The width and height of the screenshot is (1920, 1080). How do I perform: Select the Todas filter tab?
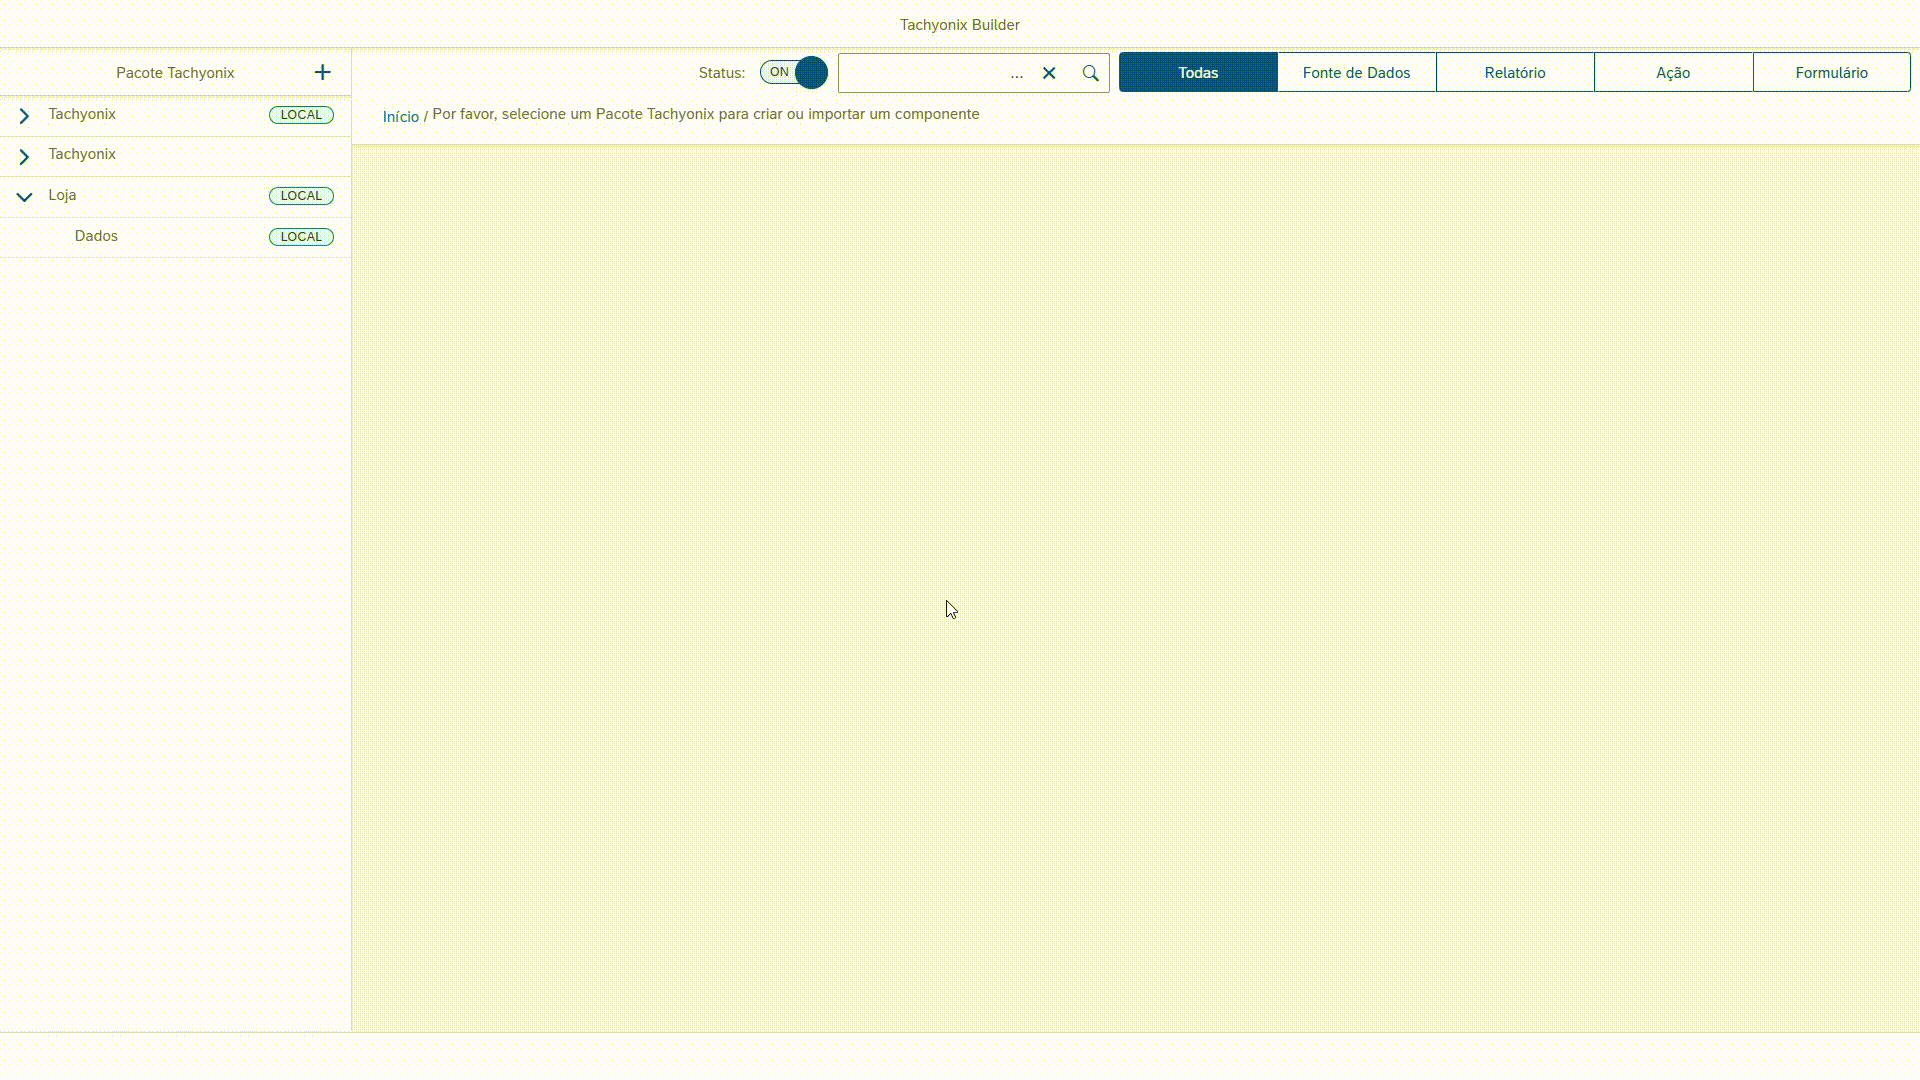pyautogui.click(x=1198, y=73)
